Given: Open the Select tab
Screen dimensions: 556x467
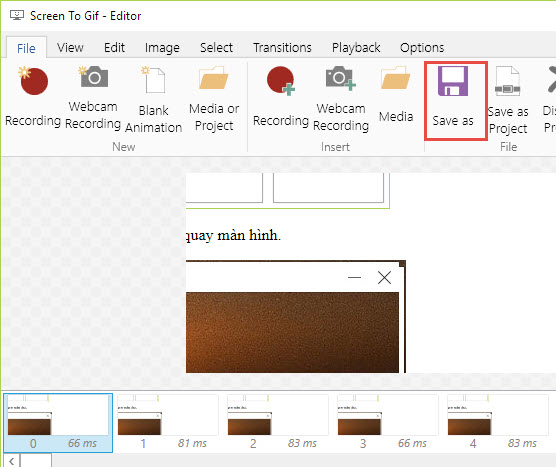Looking at the screenshot, I should (216, 48).
